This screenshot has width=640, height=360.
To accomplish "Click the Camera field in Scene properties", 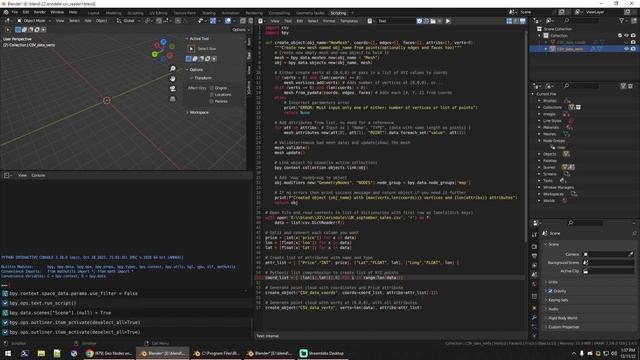I will (608, 254).
